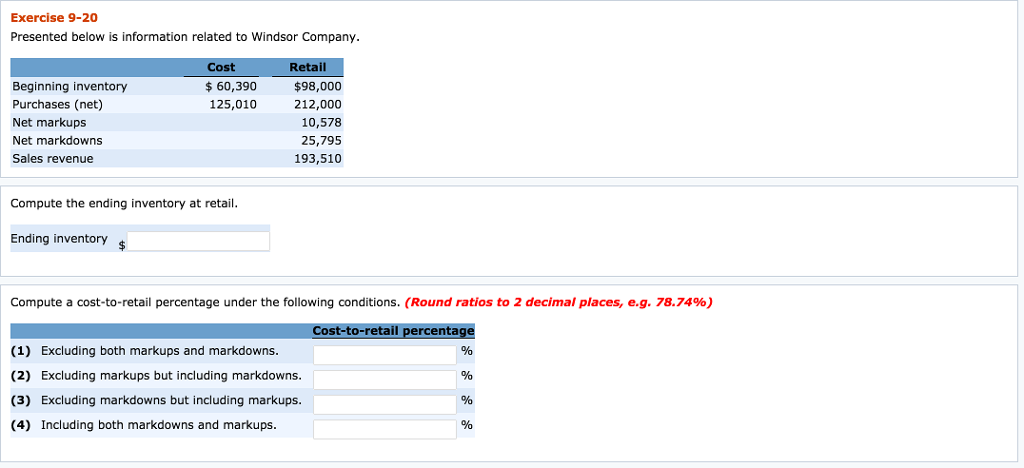Select the Beginning inventory row label
The width and height of the screenshot is (1024, 468).
click(69, 86)
